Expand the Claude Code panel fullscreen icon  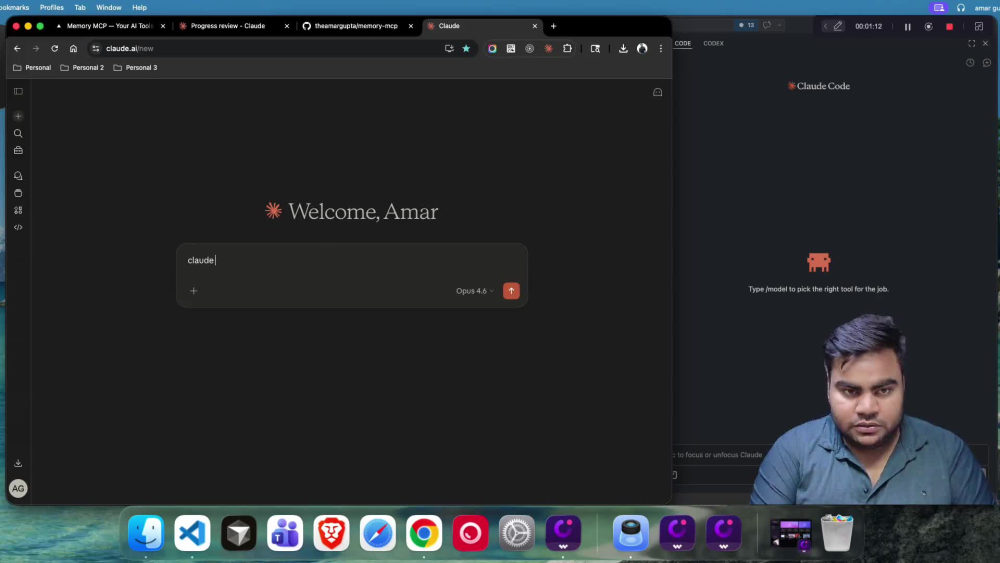click(x=971, y=43)
